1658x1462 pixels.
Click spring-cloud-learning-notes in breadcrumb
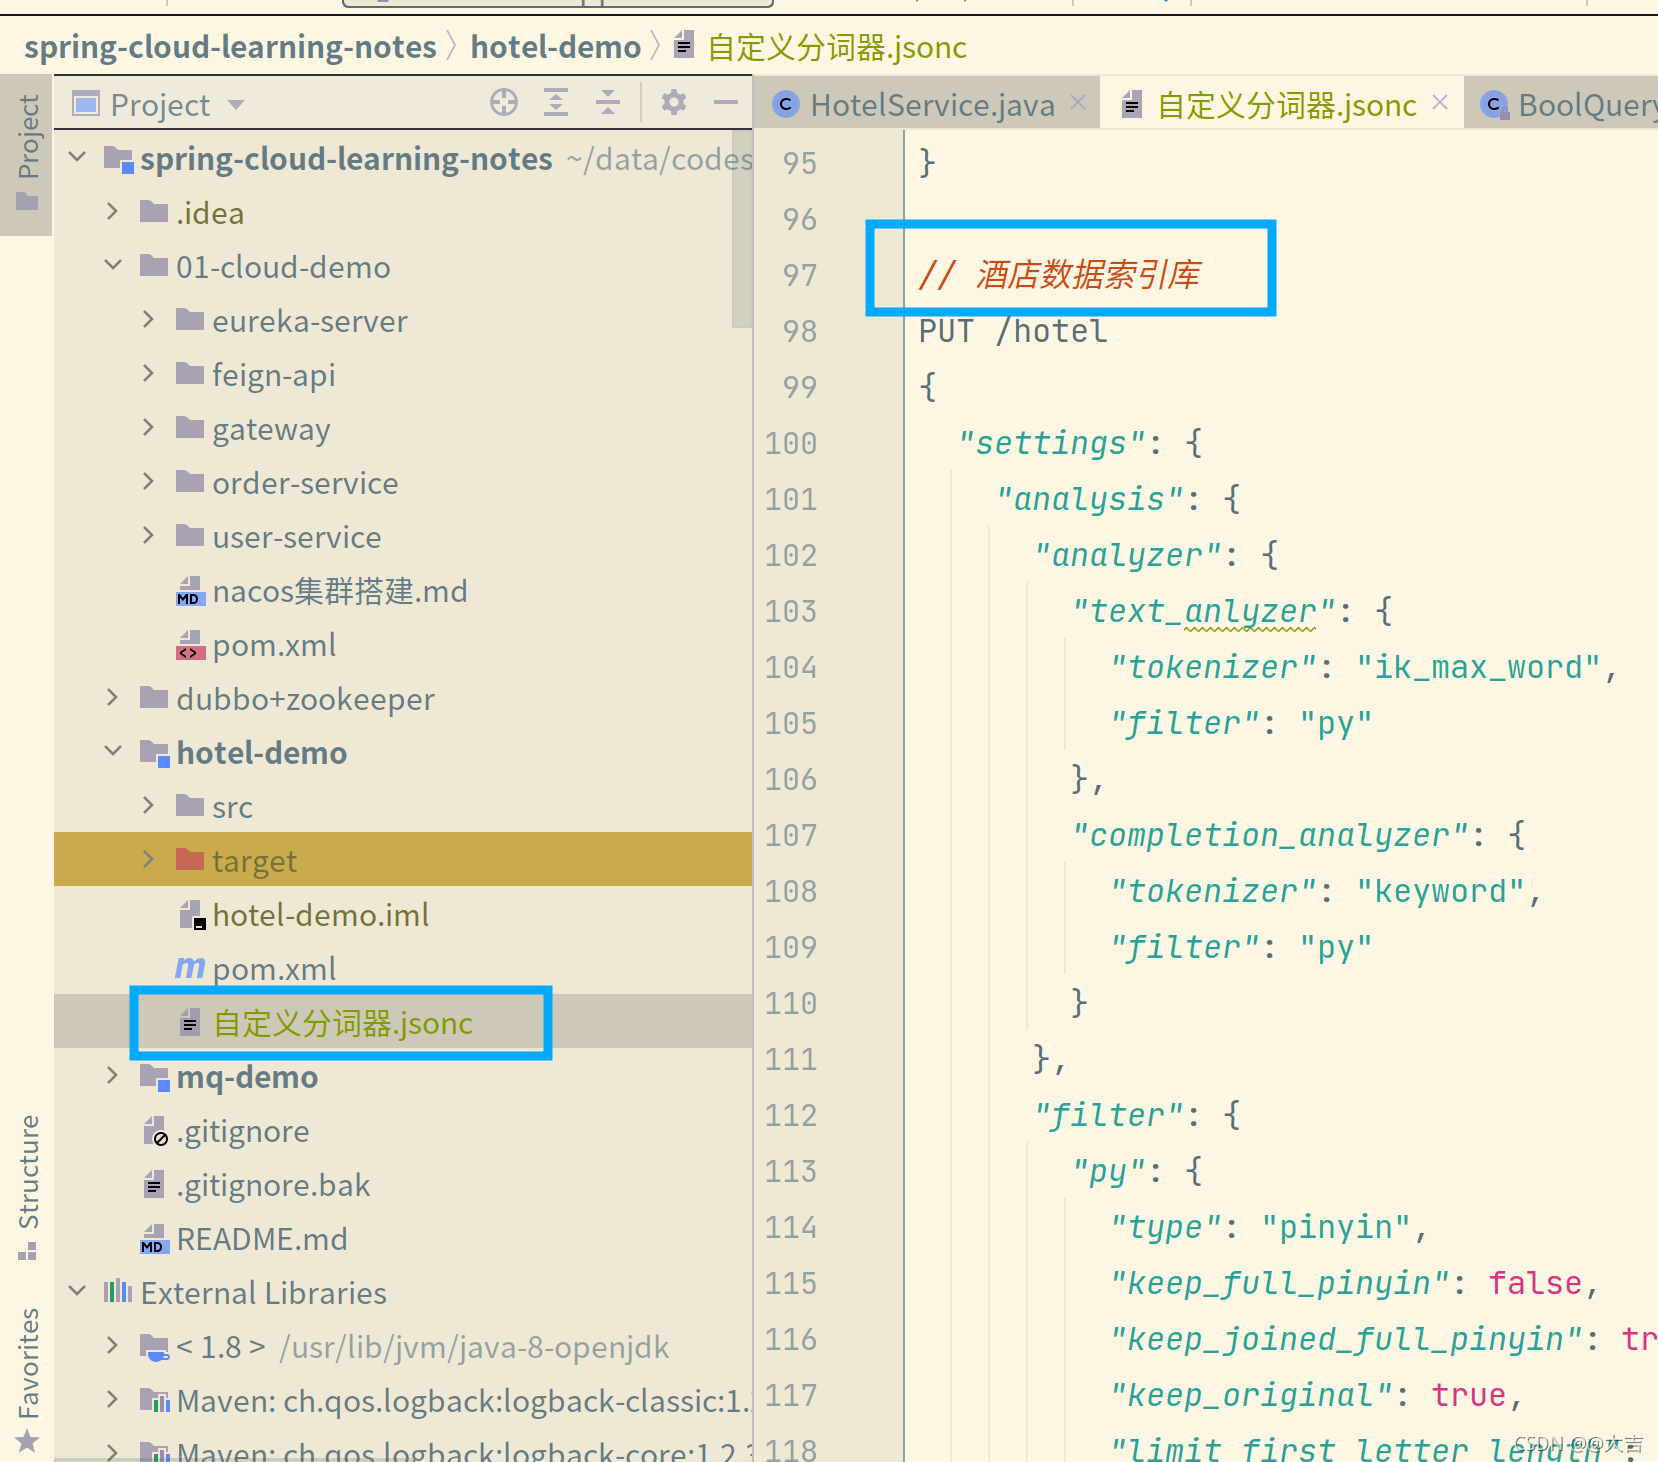tap(230, 47)
